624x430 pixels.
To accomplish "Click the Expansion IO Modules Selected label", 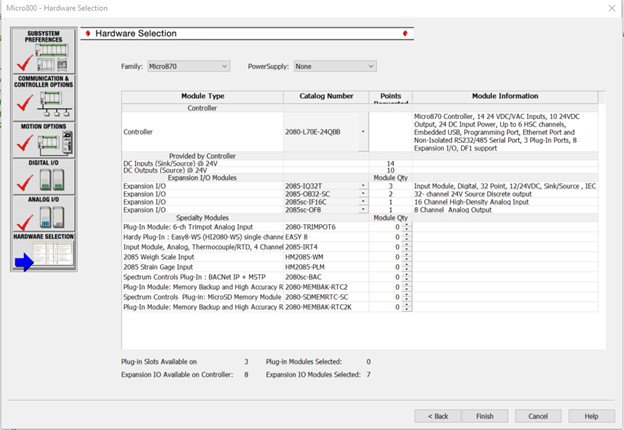I will point(313,375).
